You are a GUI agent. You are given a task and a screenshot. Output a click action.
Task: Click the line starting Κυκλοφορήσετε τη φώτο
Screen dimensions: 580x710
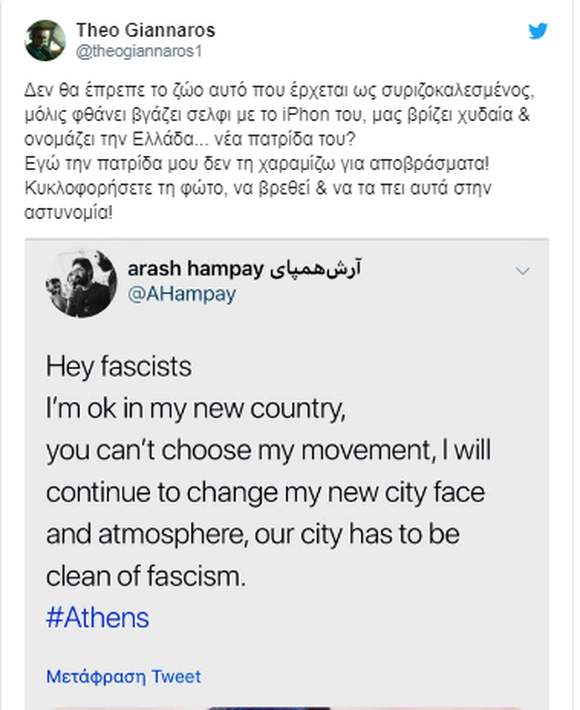(x=258, y=188)
